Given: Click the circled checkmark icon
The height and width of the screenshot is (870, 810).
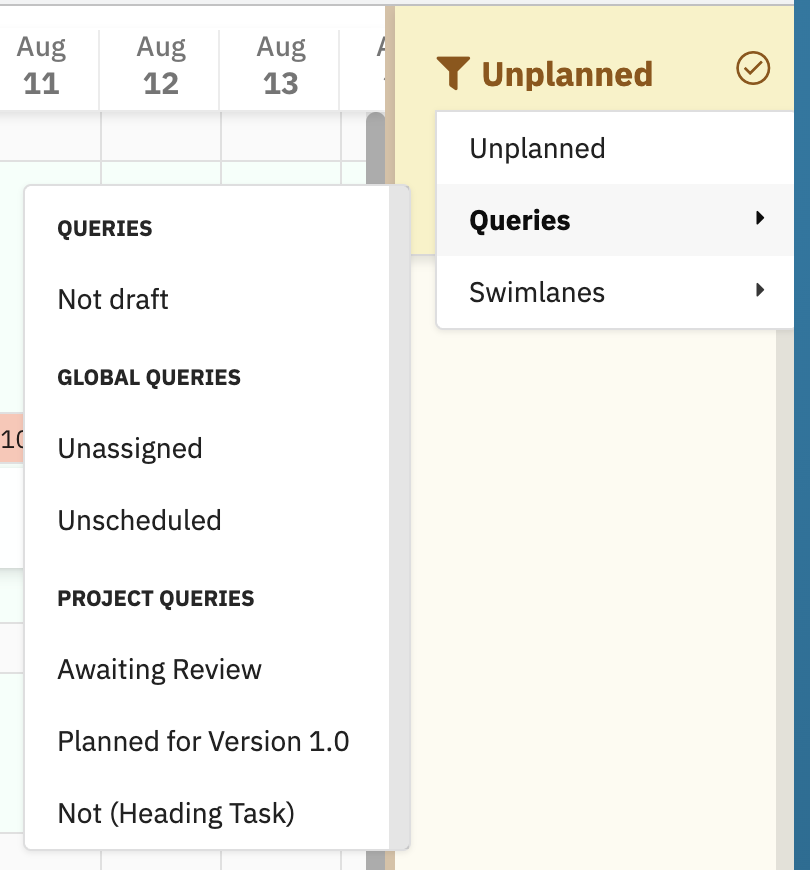Looking at the screenshot, I should tap(753, 68).
